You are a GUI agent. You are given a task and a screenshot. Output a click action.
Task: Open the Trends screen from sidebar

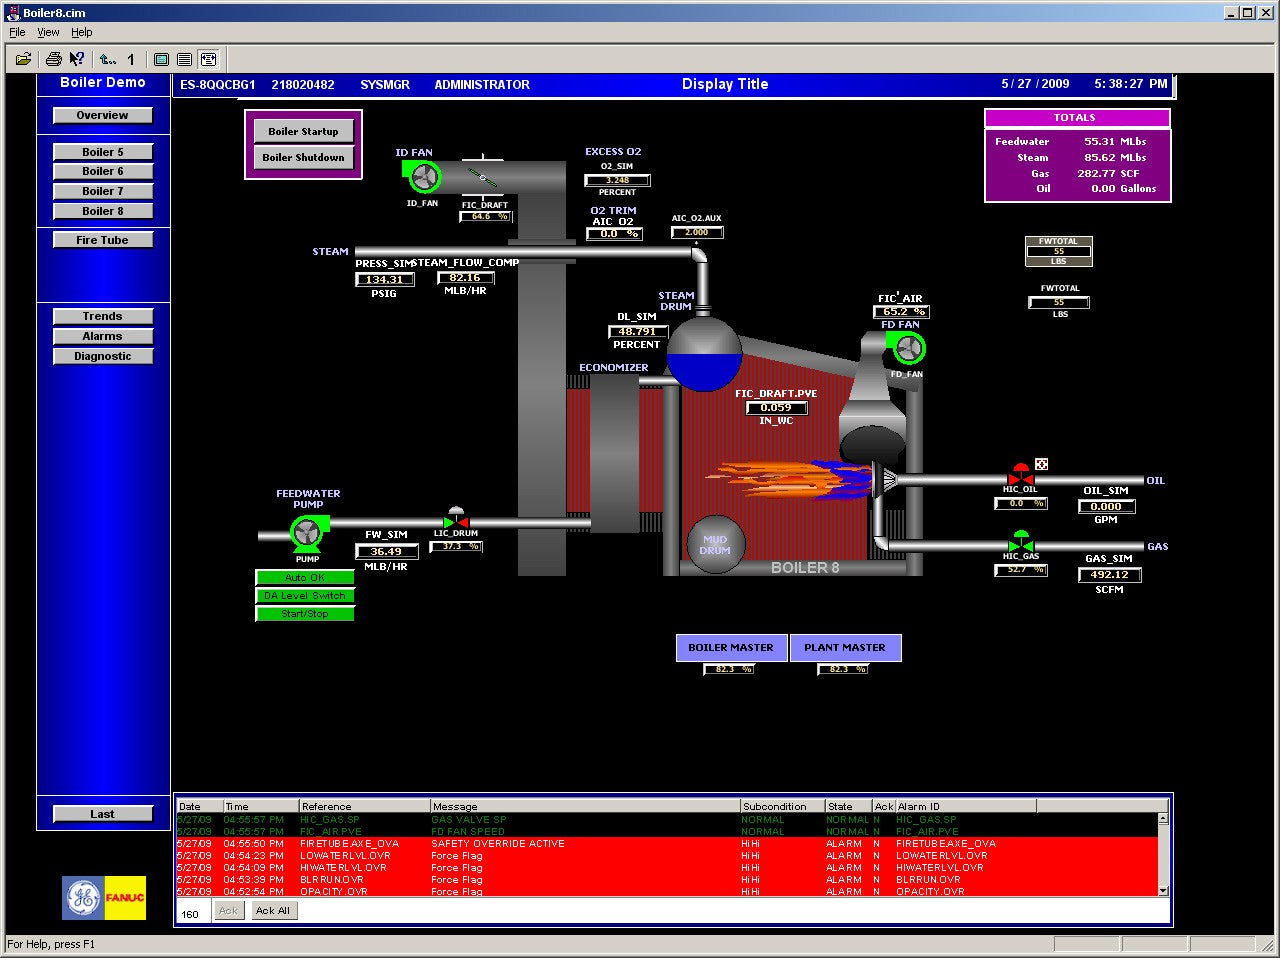(x=102, y=316)
